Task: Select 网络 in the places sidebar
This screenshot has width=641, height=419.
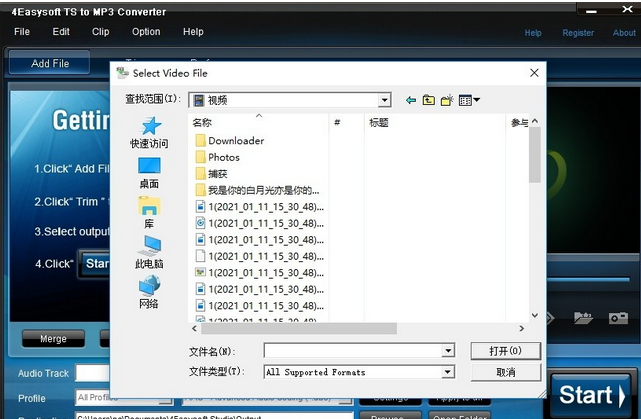Action: click(x=149, y=292)
